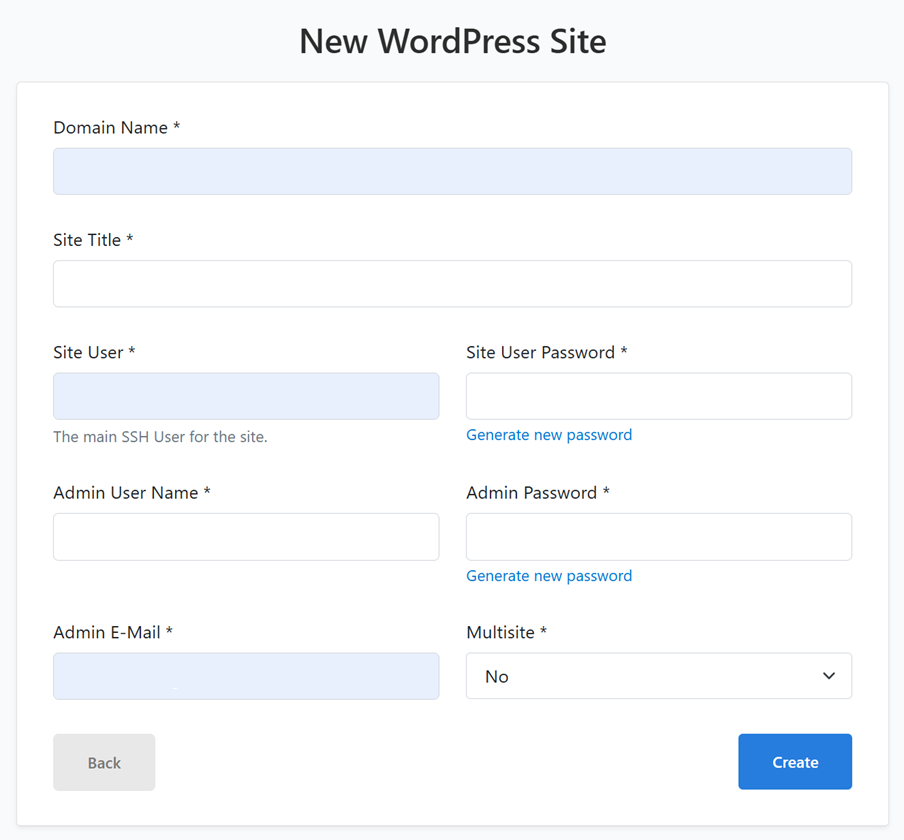
Task: Click the 'New WordPress Site' heading
Action: tap(453, 42)
